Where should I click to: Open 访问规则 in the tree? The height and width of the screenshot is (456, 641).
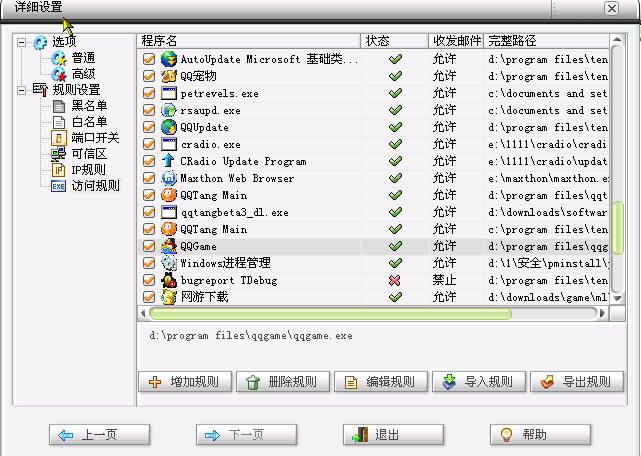[95, 186]
